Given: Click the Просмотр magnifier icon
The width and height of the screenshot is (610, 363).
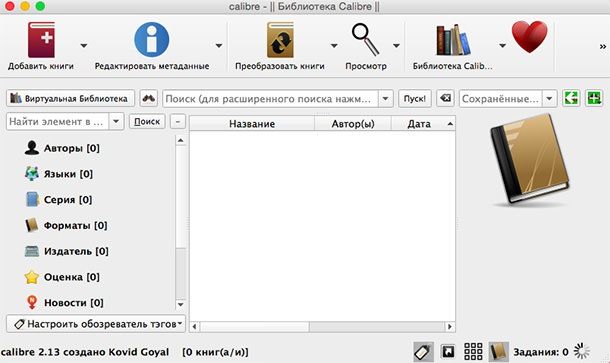Looking at the screenshot, I should [366, 40].
